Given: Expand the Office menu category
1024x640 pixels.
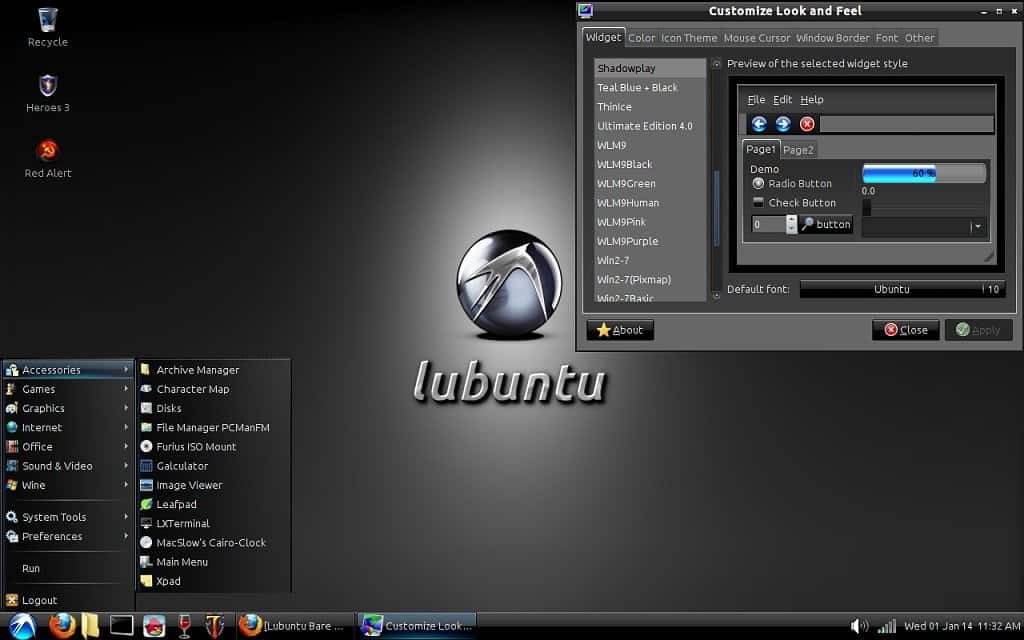Looking at the screenshot, I should [x=67, y=447].
